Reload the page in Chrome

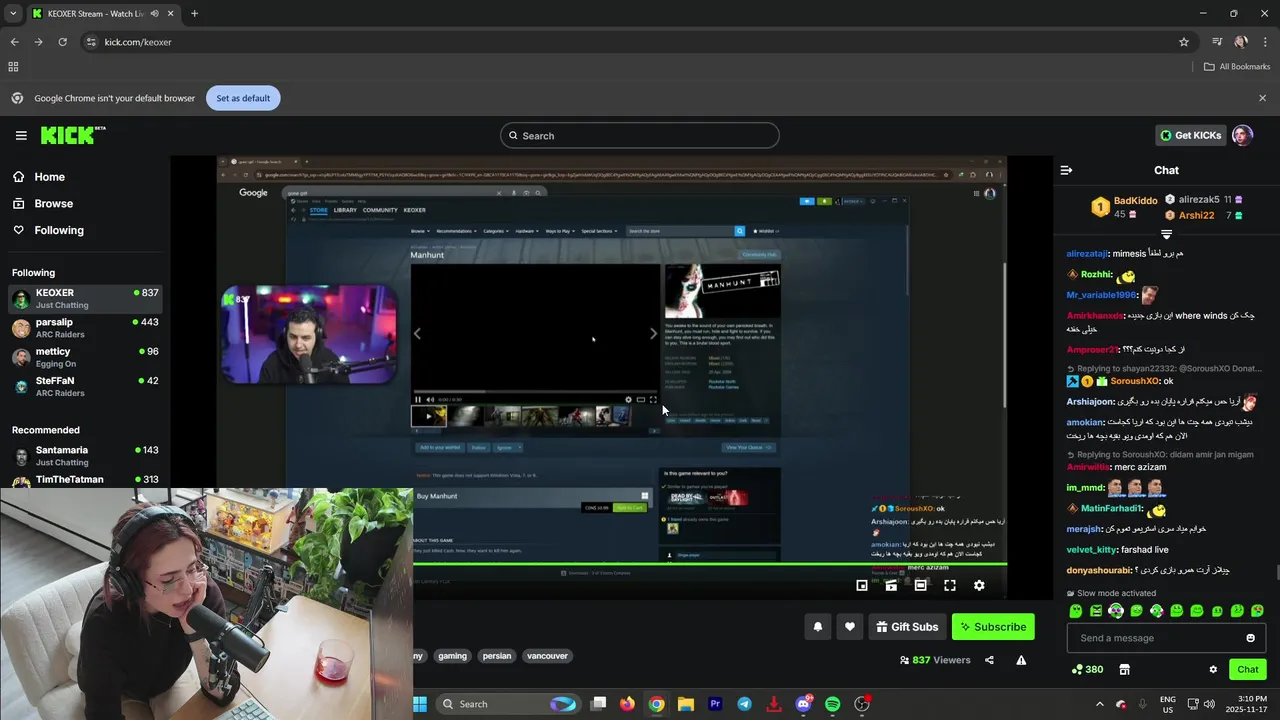click(x=62, y=42)
